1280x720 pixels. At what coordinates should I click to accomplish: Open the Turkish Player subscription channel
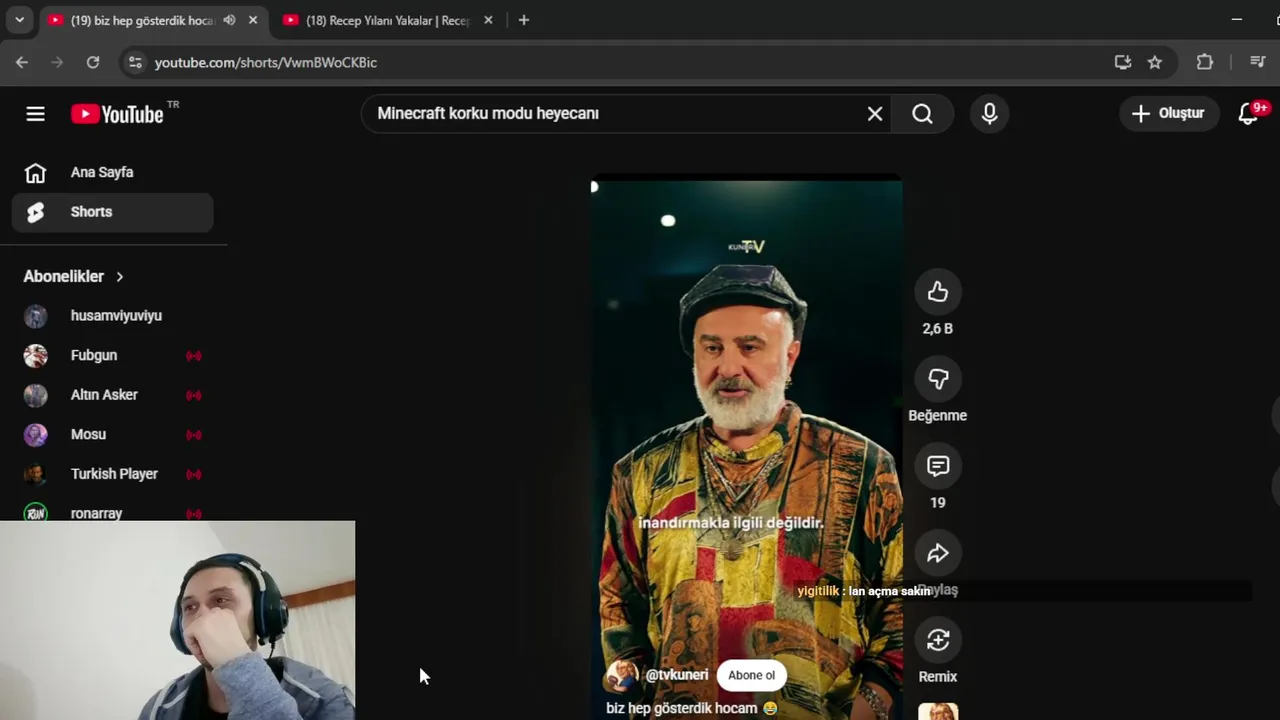112,474
